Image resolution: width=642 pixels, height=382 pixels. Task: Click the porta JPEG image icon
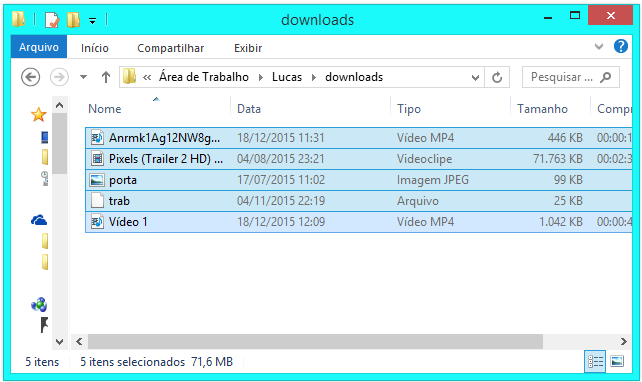point(97,180)
